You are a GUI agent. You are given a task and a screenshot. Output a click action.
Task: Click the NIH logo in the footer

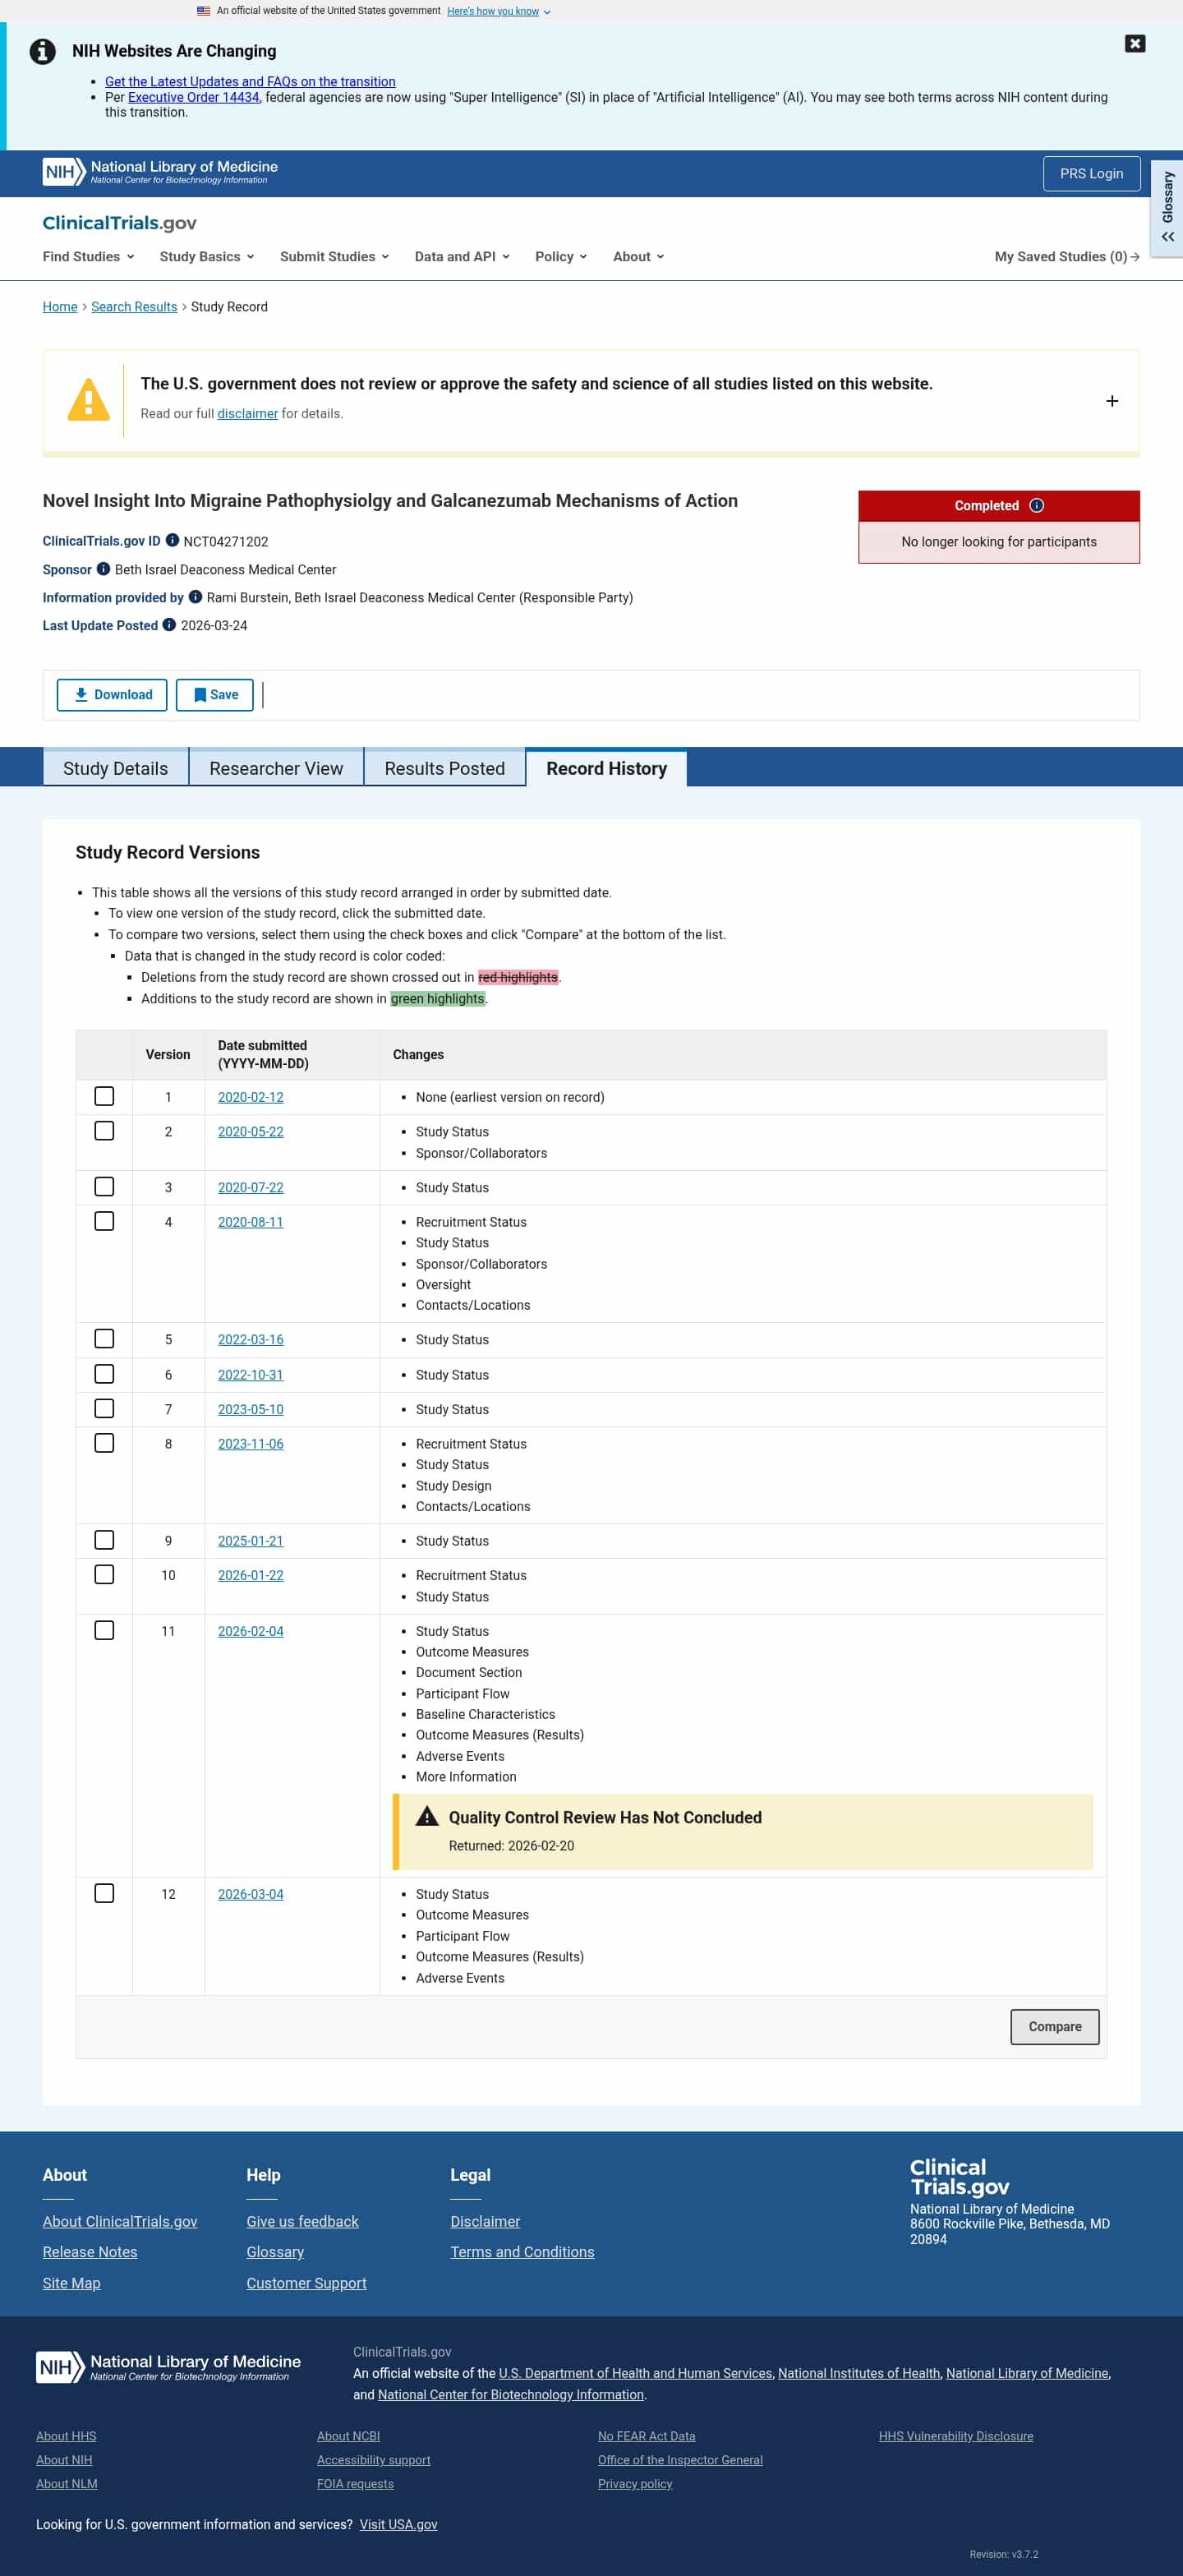click(x=168, y=2367)
